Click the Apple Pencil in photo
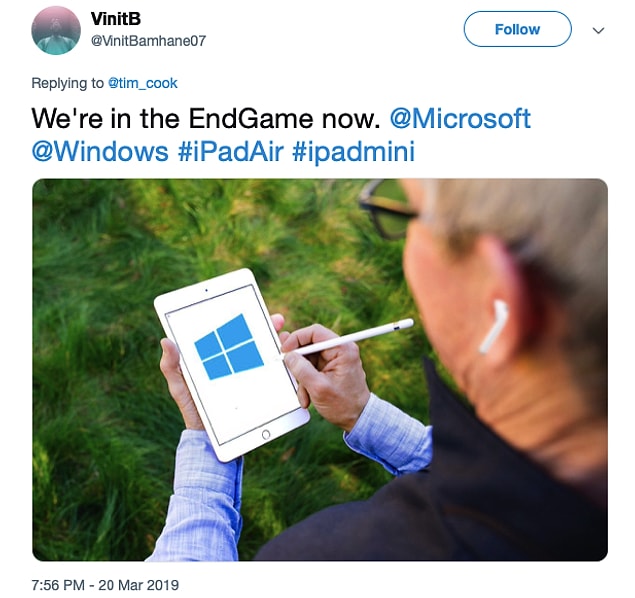Viewport: 635px width, 598px height. [345, 338]
